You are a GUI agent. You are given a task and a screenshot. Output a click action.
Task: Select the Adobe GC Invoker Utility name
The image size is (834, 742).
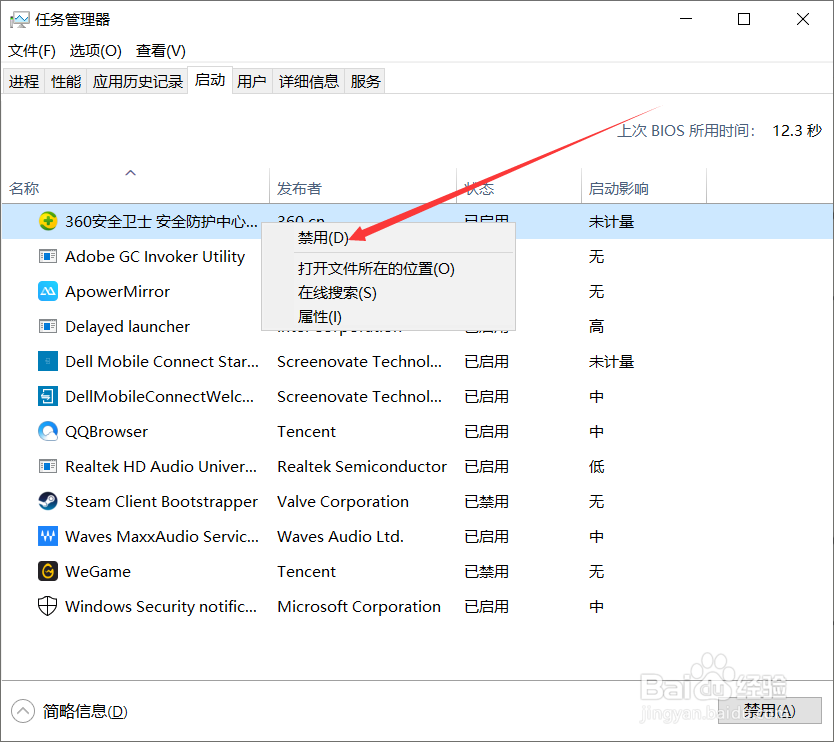point(155,256)
